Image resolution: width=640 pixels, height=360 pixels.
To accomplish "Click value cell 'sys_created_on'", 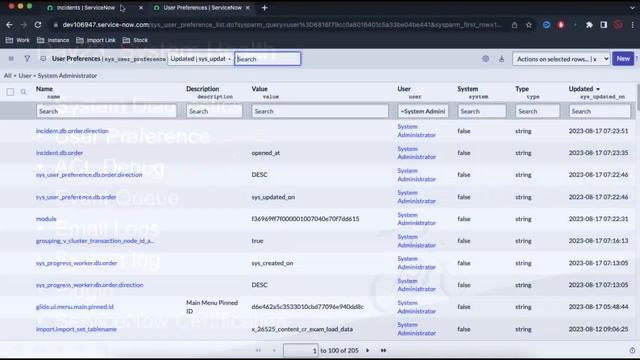I will [272, 263].
